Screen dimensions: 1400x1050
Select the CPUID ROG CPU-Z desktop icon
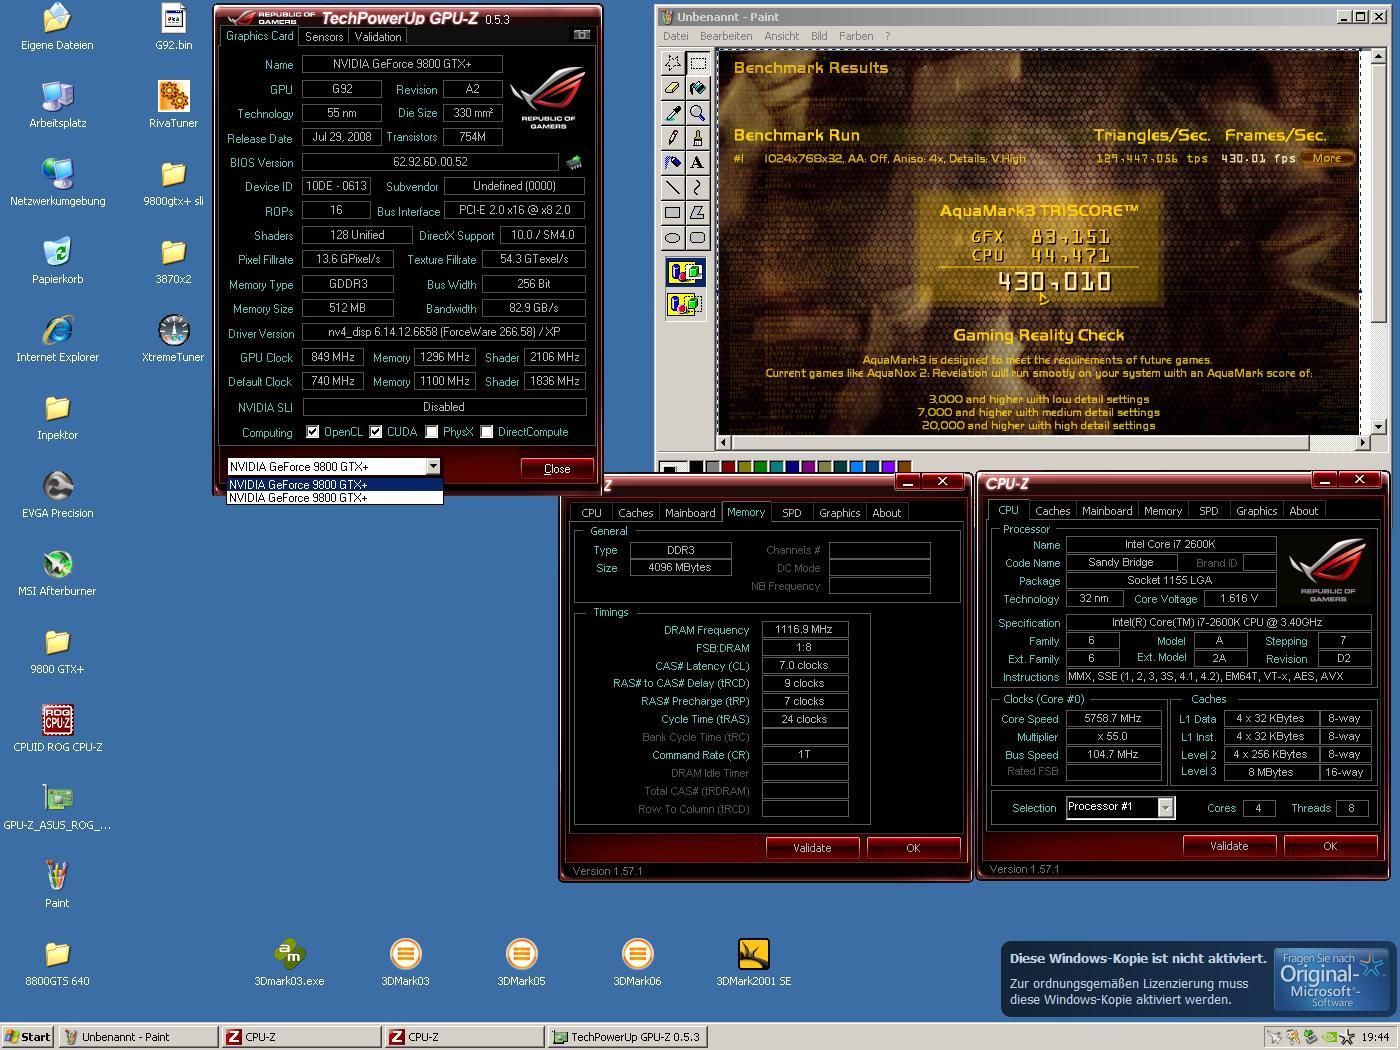(x=57, y=729)
